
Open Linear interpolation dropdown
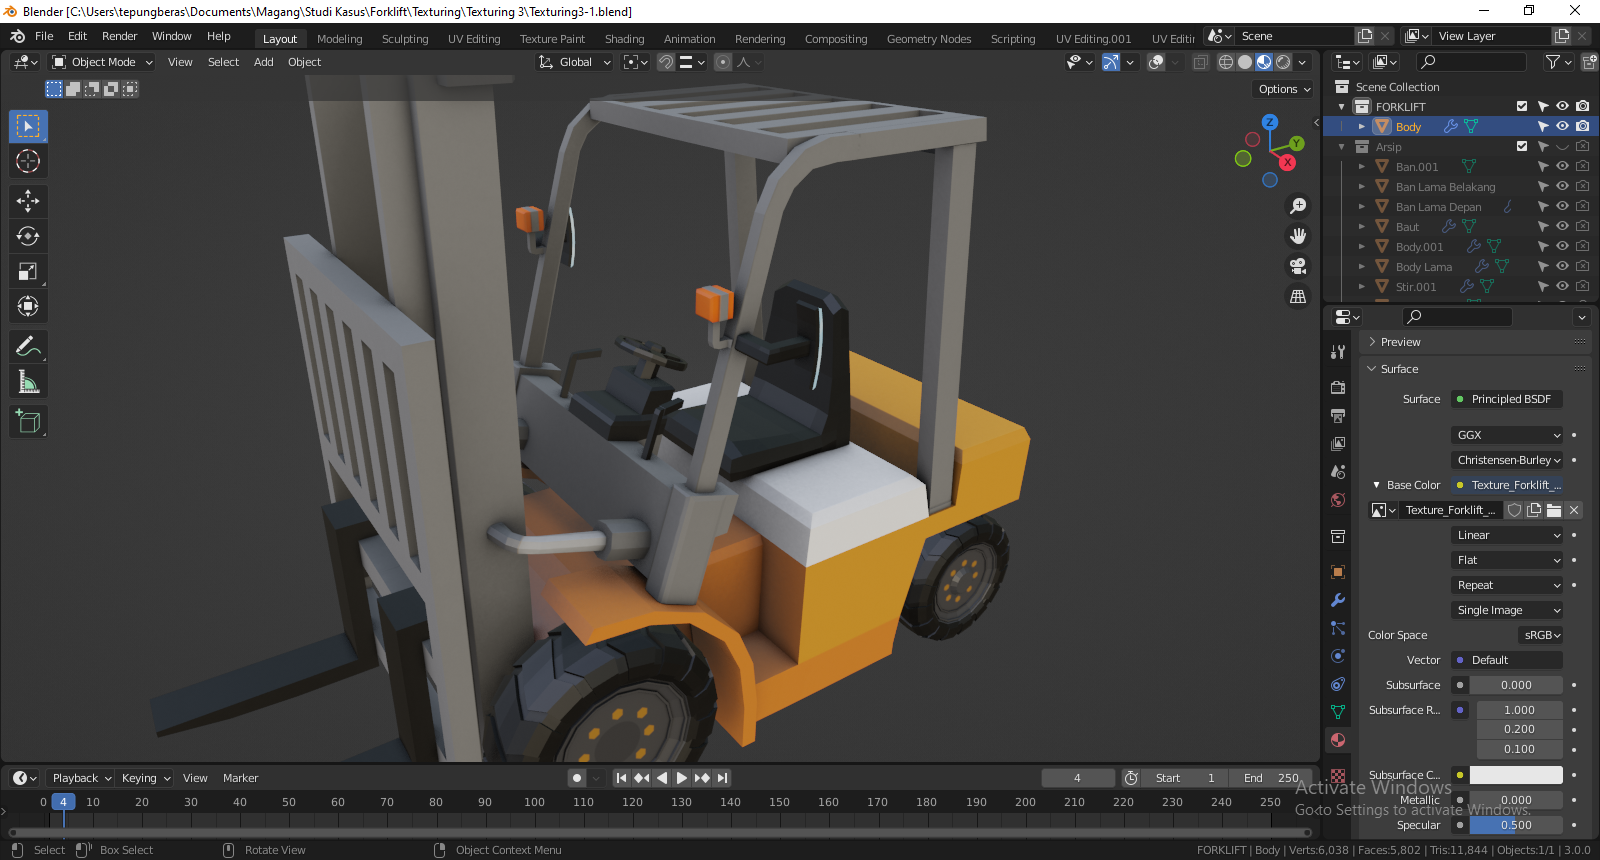(x=1507, y=535)
